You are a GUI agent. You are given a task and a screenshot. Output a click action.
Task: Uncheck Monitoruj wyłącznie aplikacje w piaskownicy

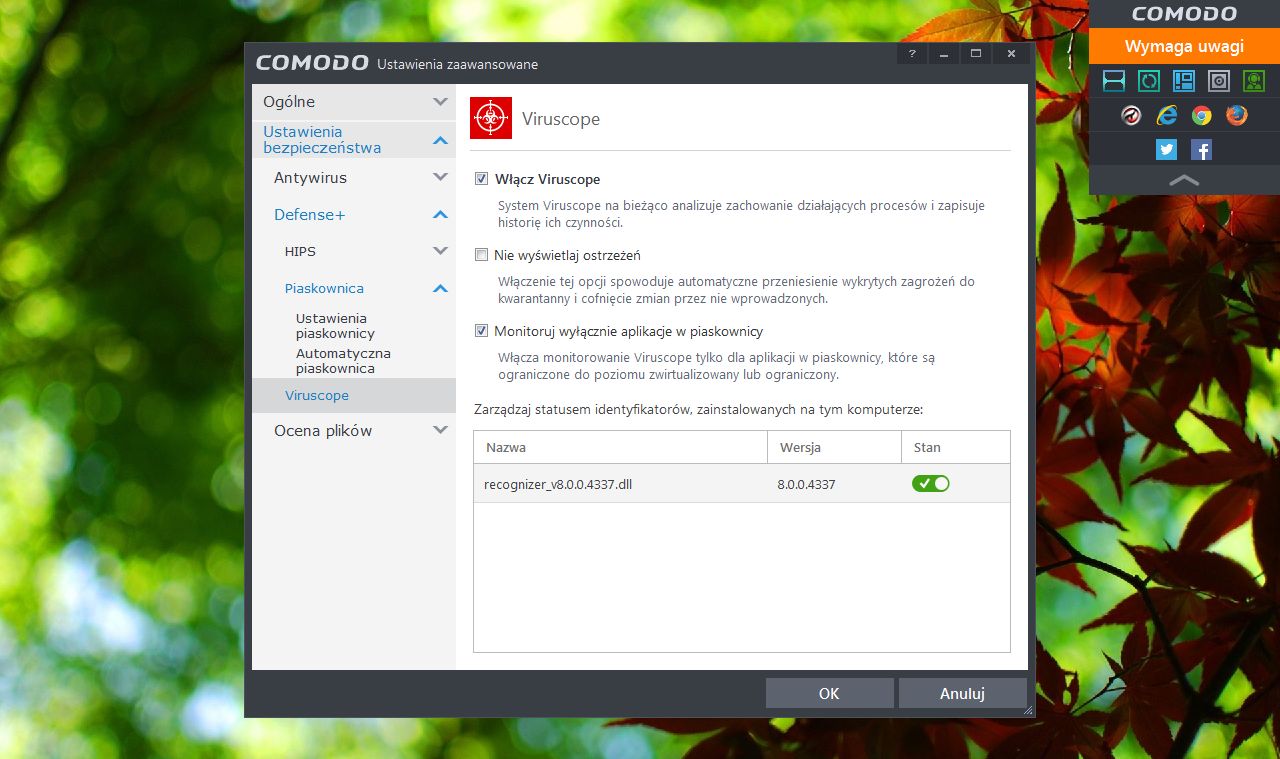(x=482, y=331)
